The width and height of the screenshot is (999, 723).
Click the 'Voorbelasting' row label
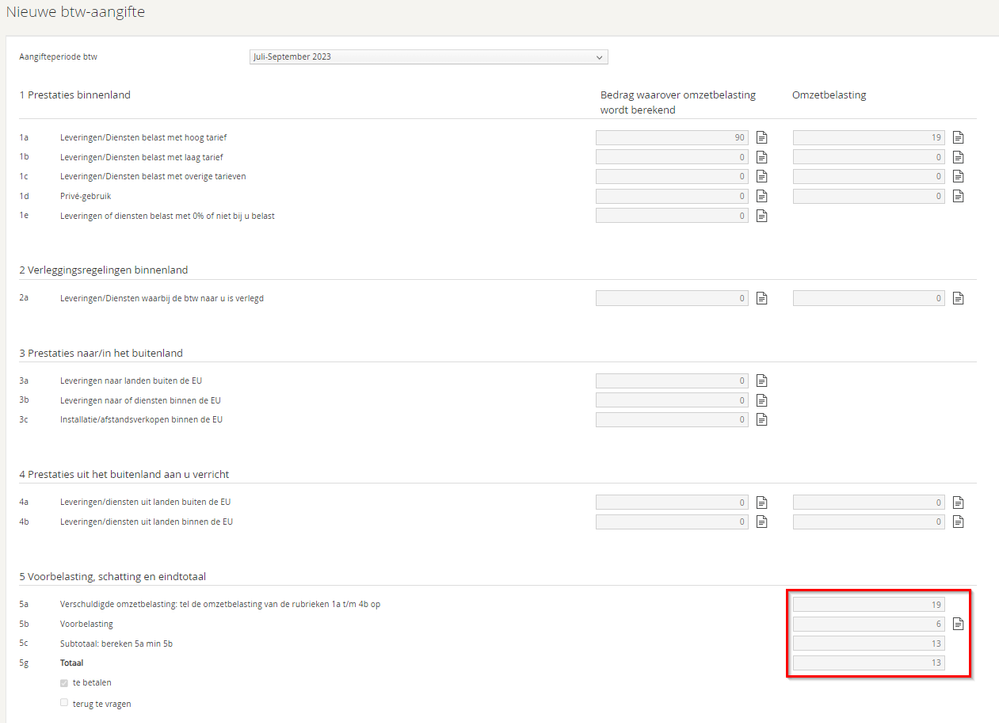coord(87,624)
